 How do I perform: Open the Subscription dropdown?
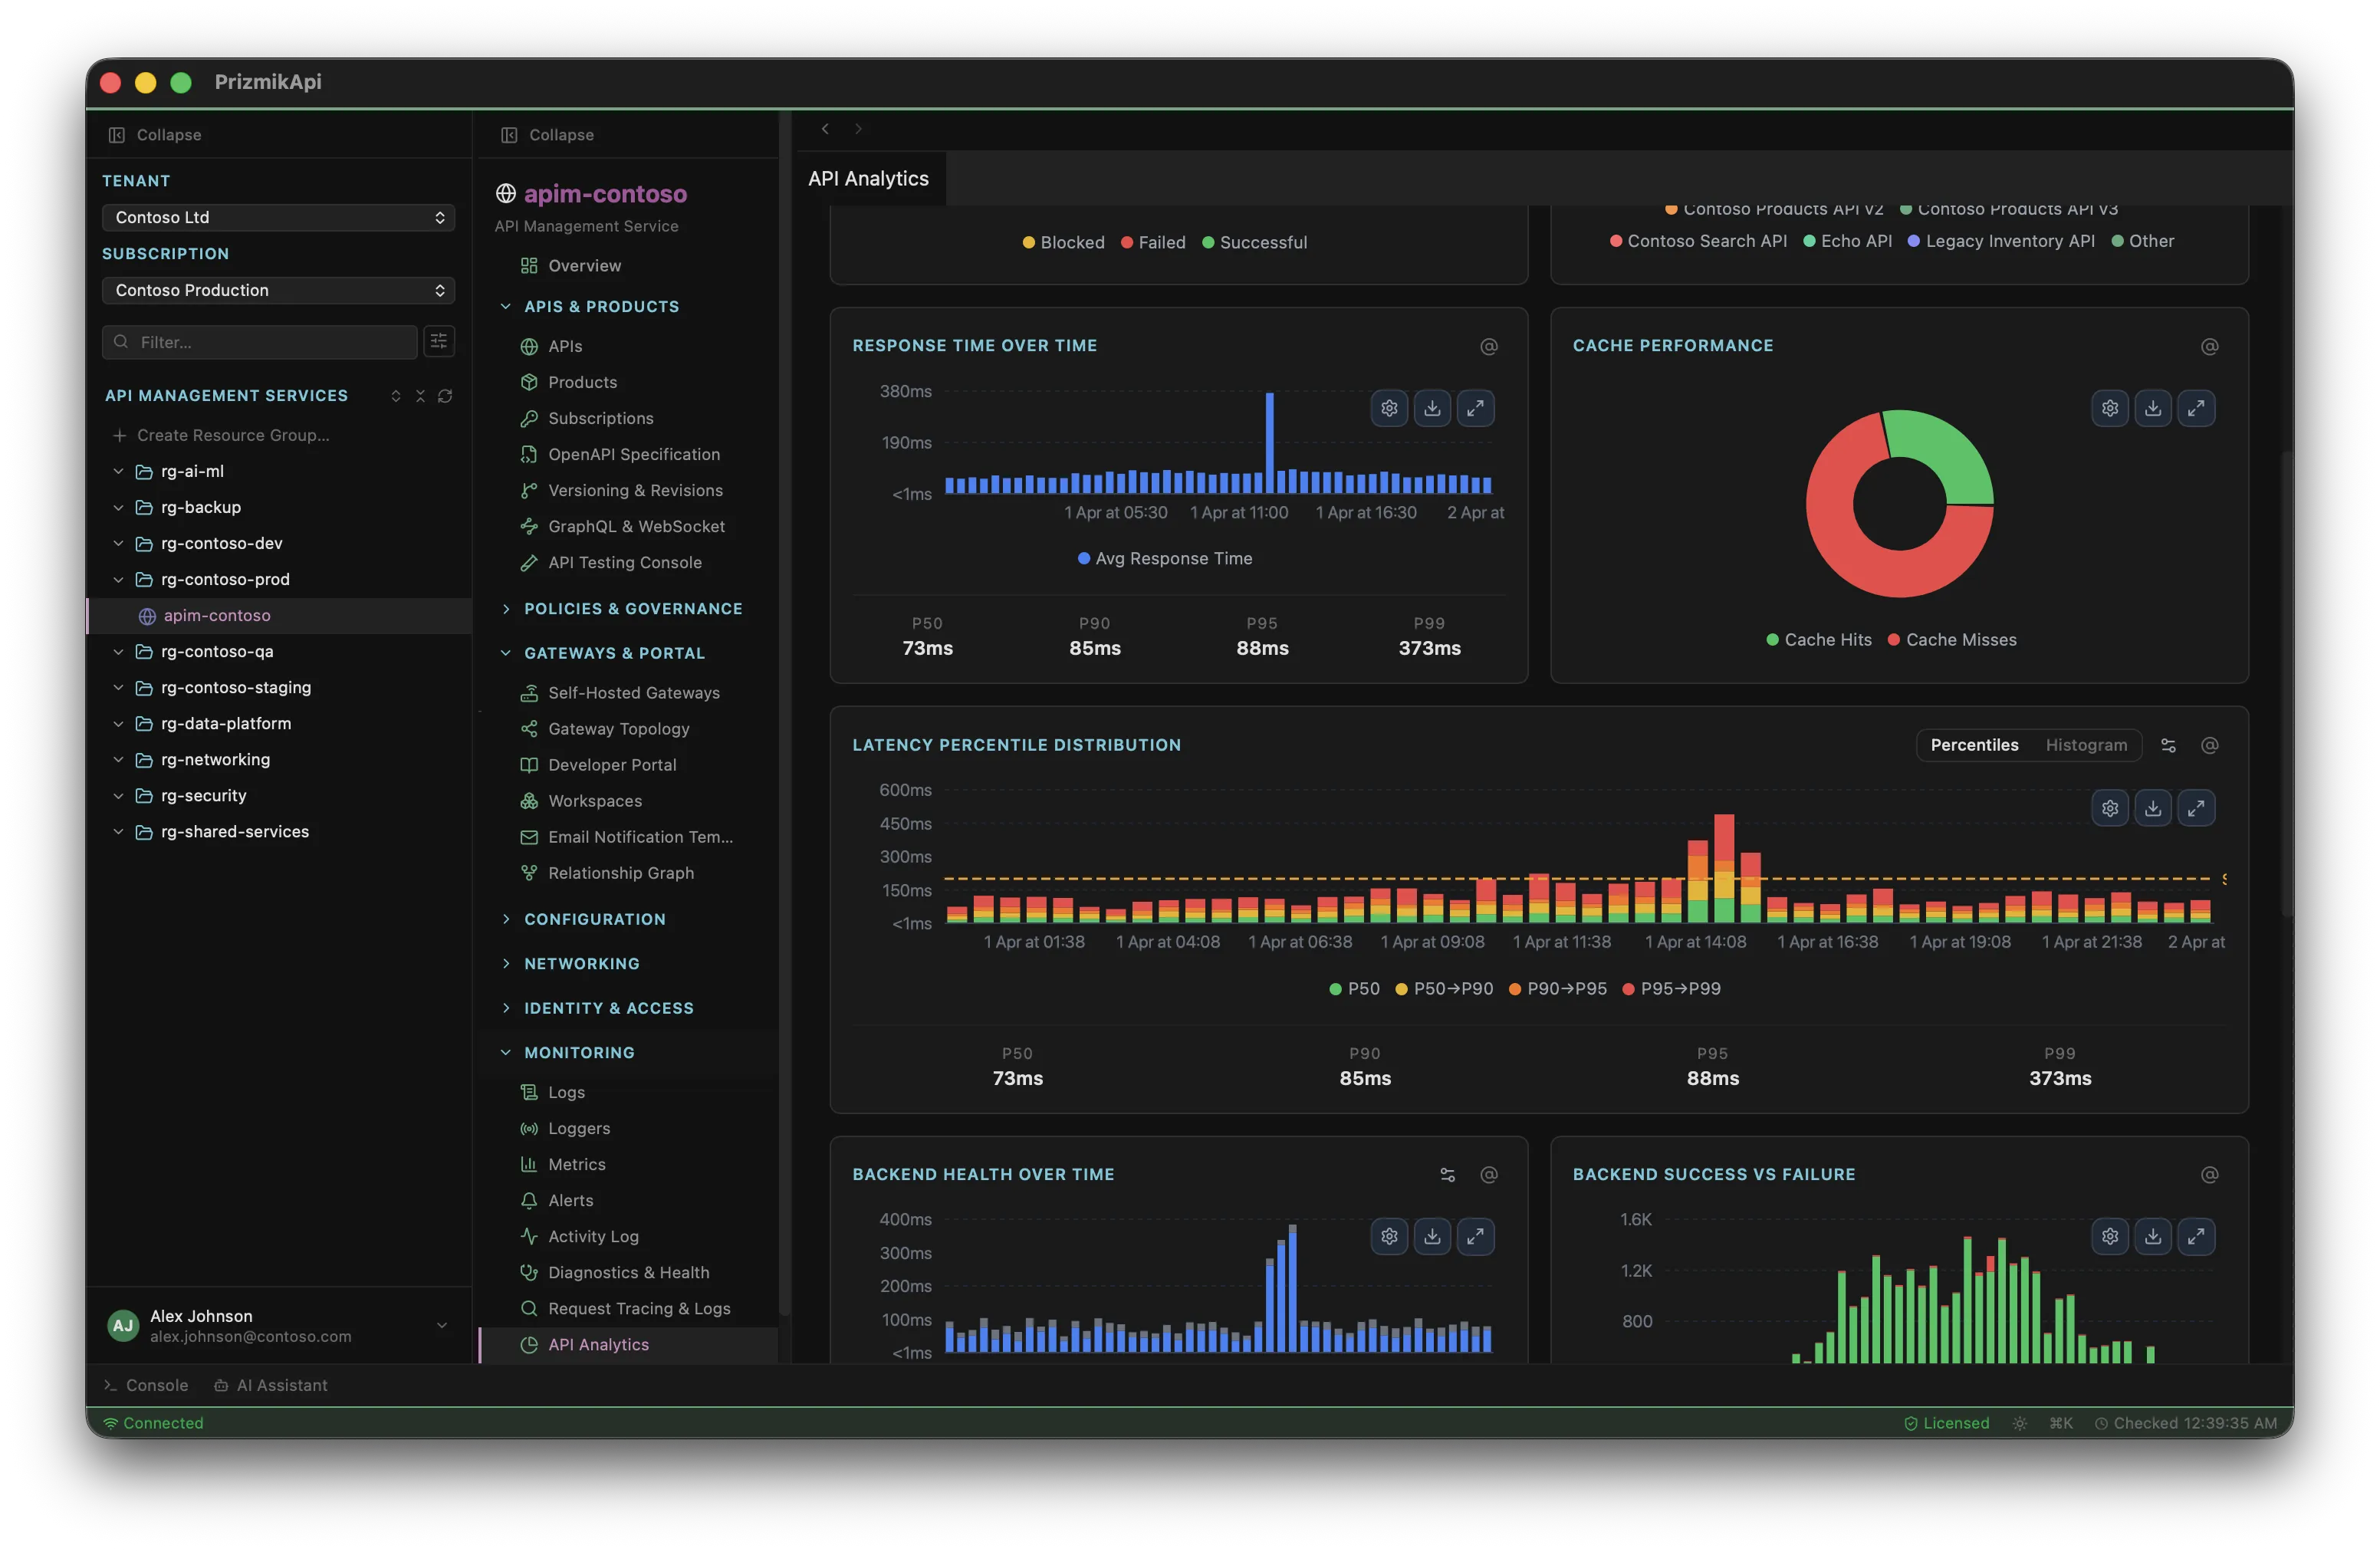coord(278,290)
